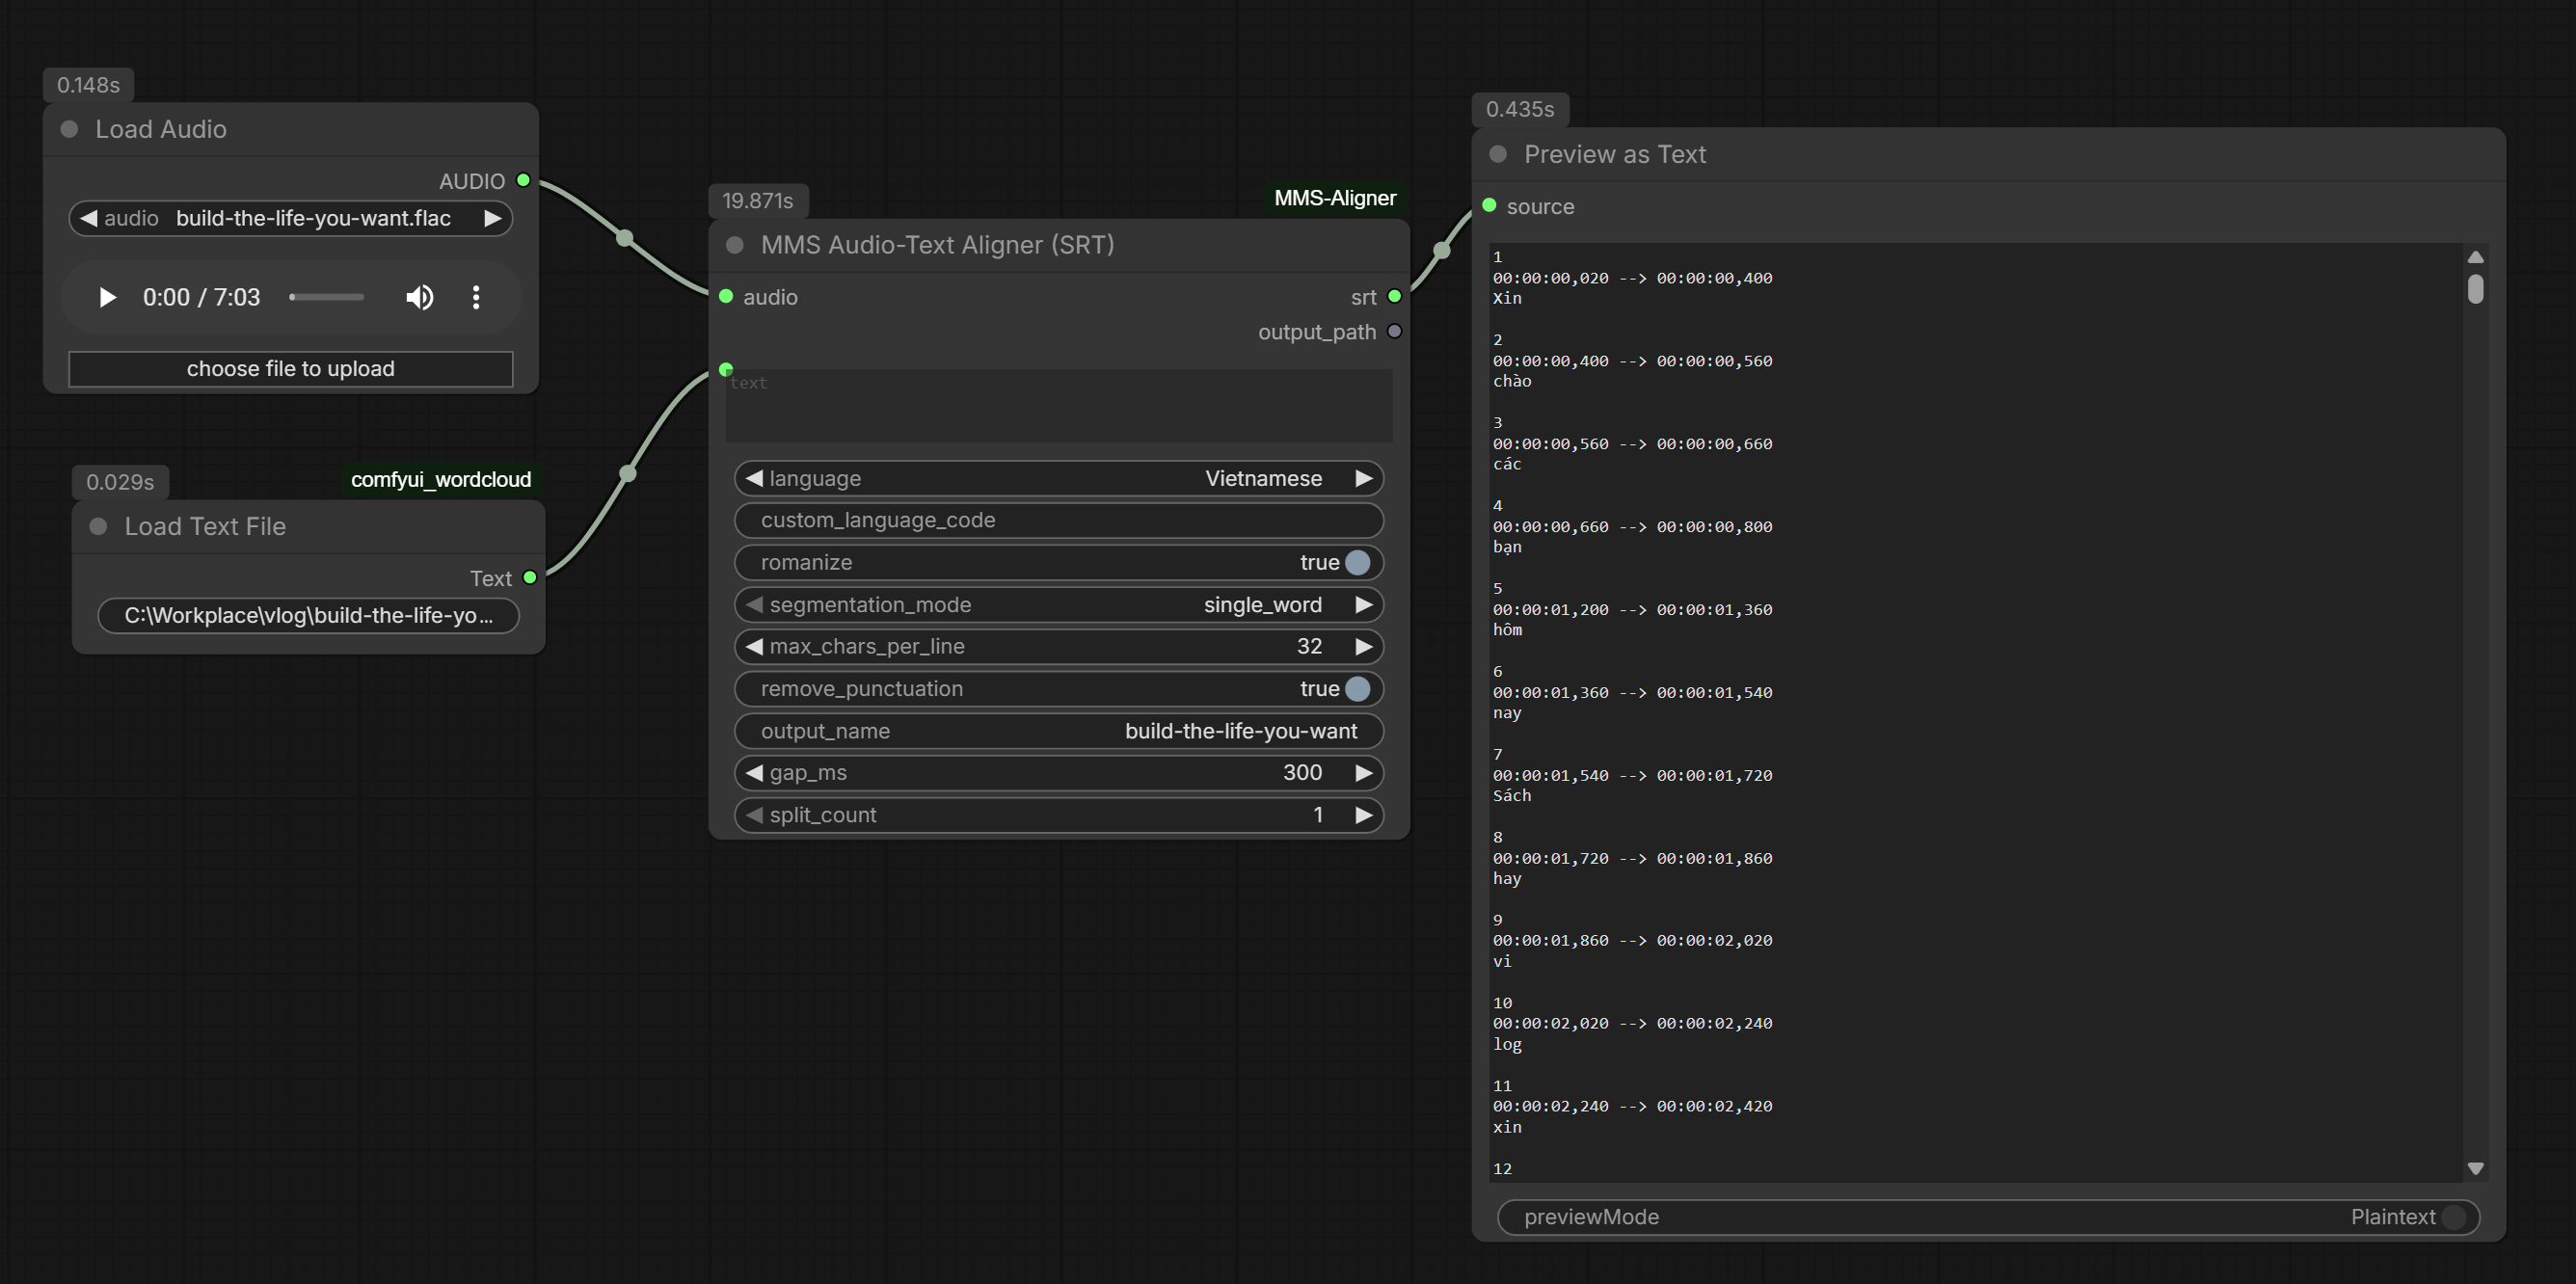This screenshot has width=2576, height=1284.
Task: Seek in the audio progress bar
Action: coord(326,297)
